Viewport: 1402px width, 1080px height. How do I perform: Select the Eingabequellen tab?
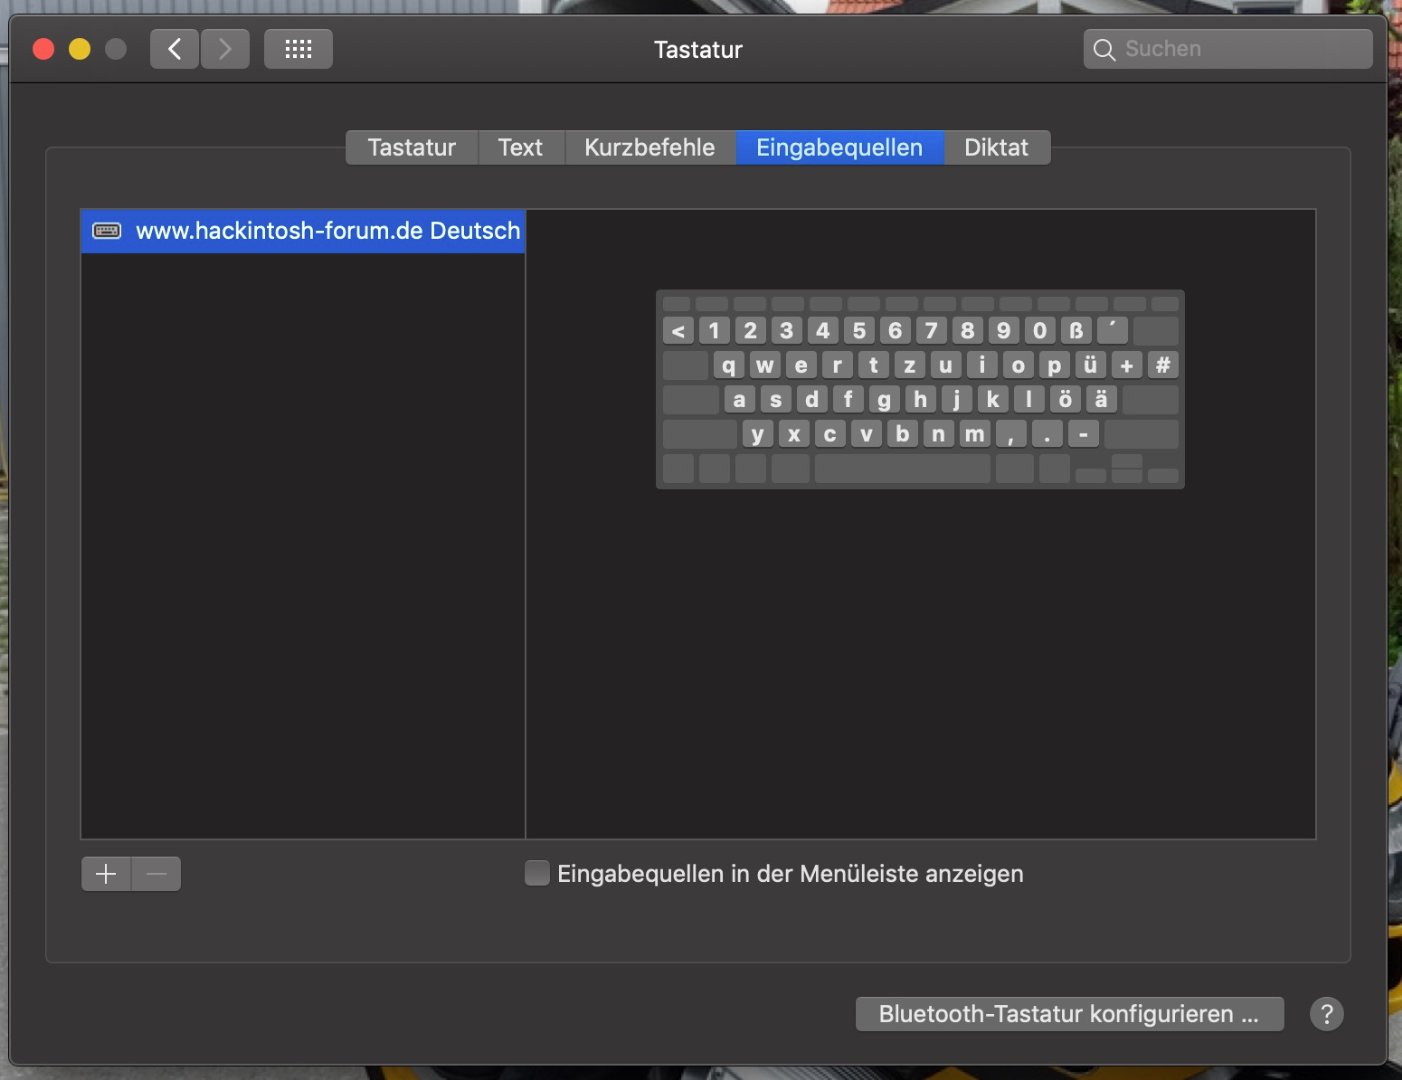point(840,148)
